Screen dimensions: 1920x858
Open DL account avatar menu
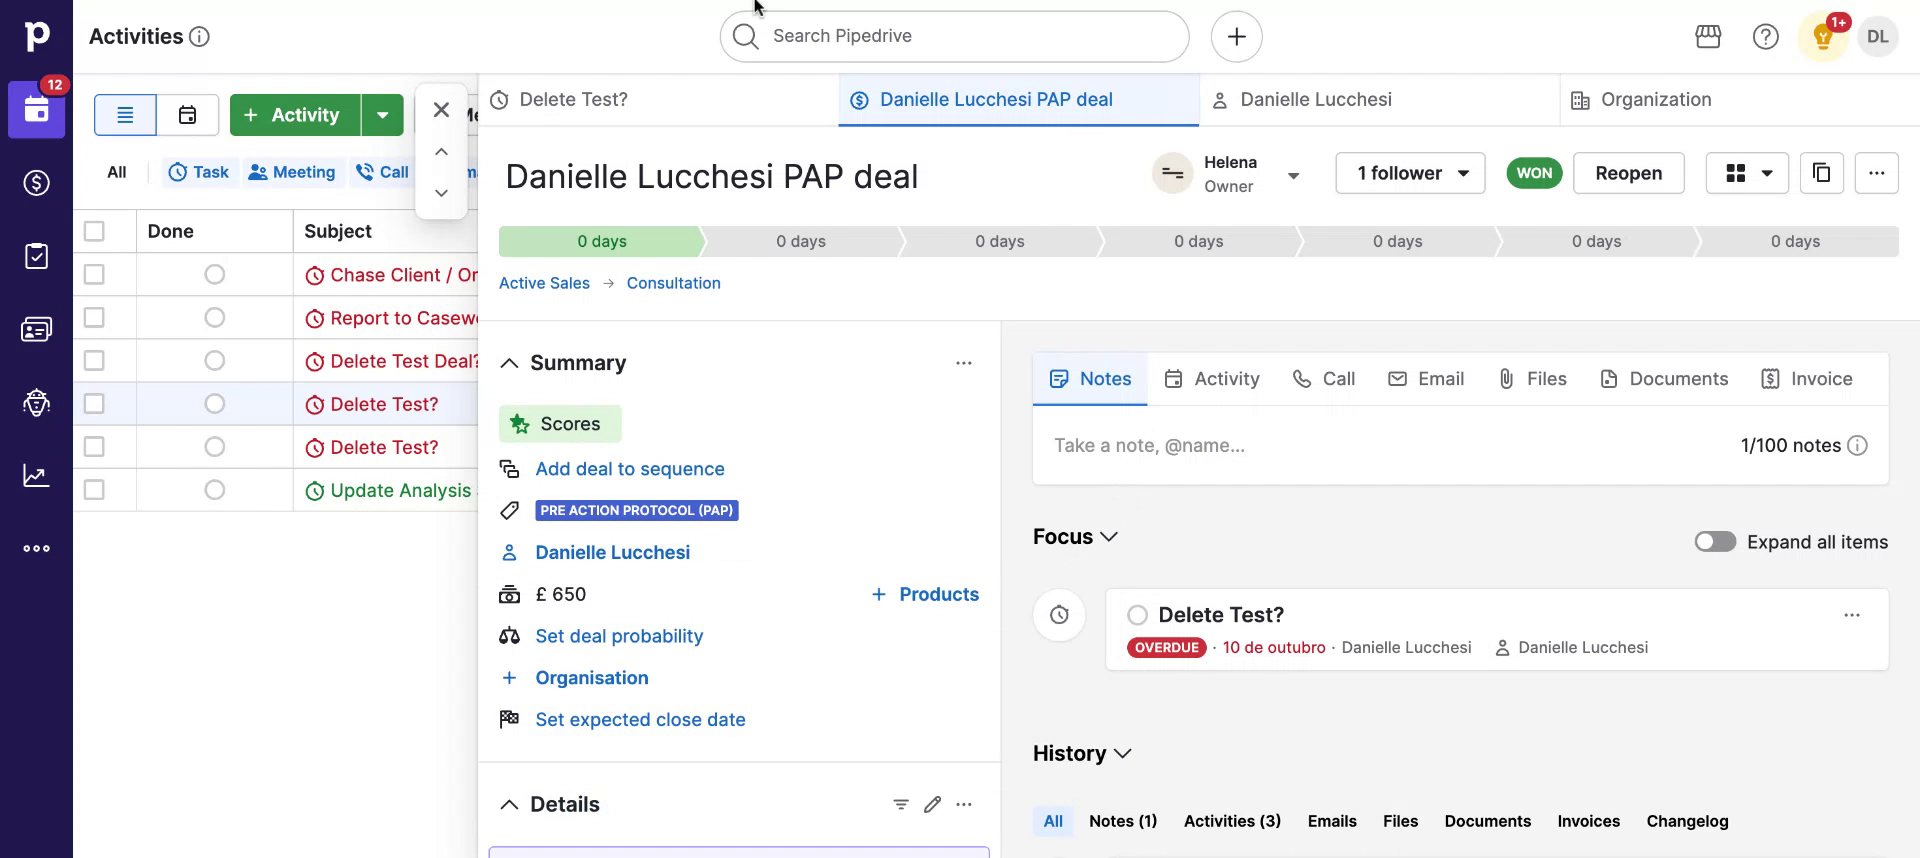pos(1878,37)
